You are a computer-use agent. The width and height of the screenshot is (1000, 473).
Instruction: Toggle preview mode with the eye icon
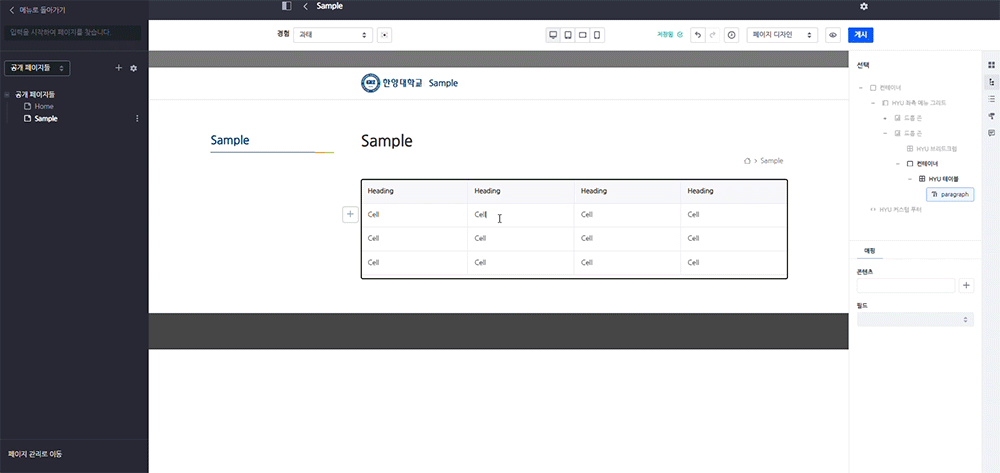[x=832, y=35]
